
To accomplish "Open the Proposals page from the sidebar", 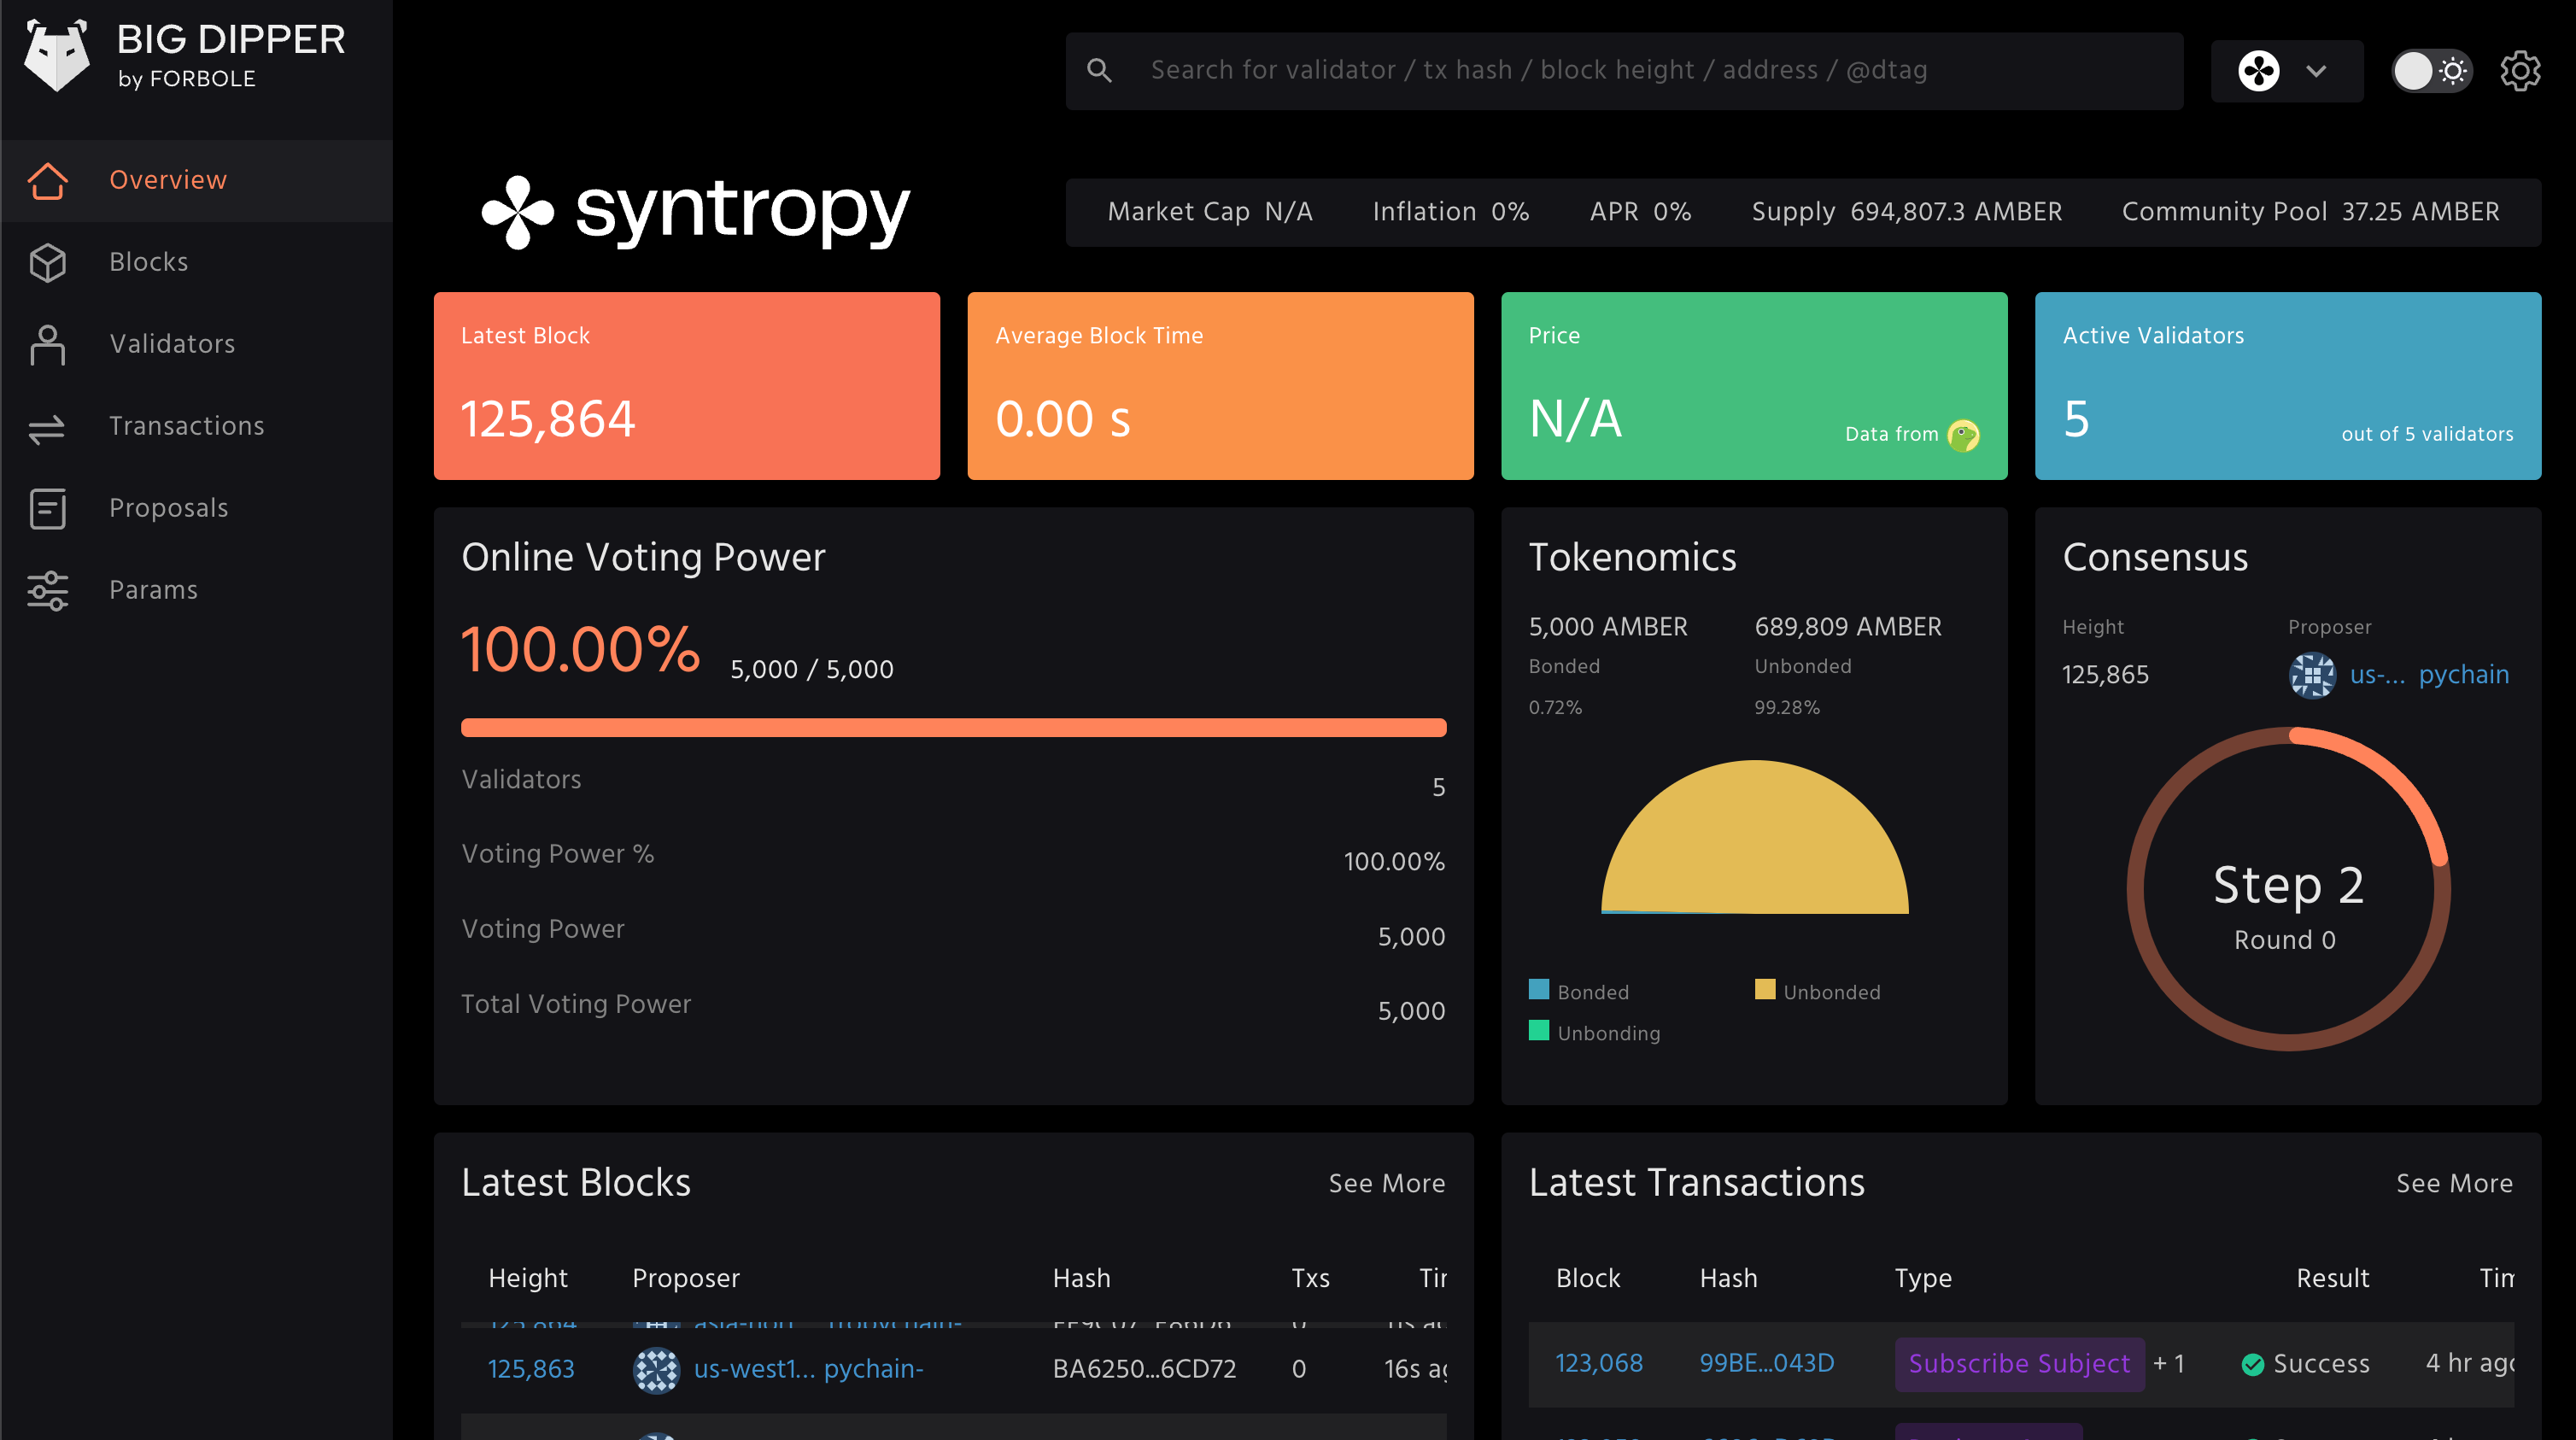I will coord(168,508).
